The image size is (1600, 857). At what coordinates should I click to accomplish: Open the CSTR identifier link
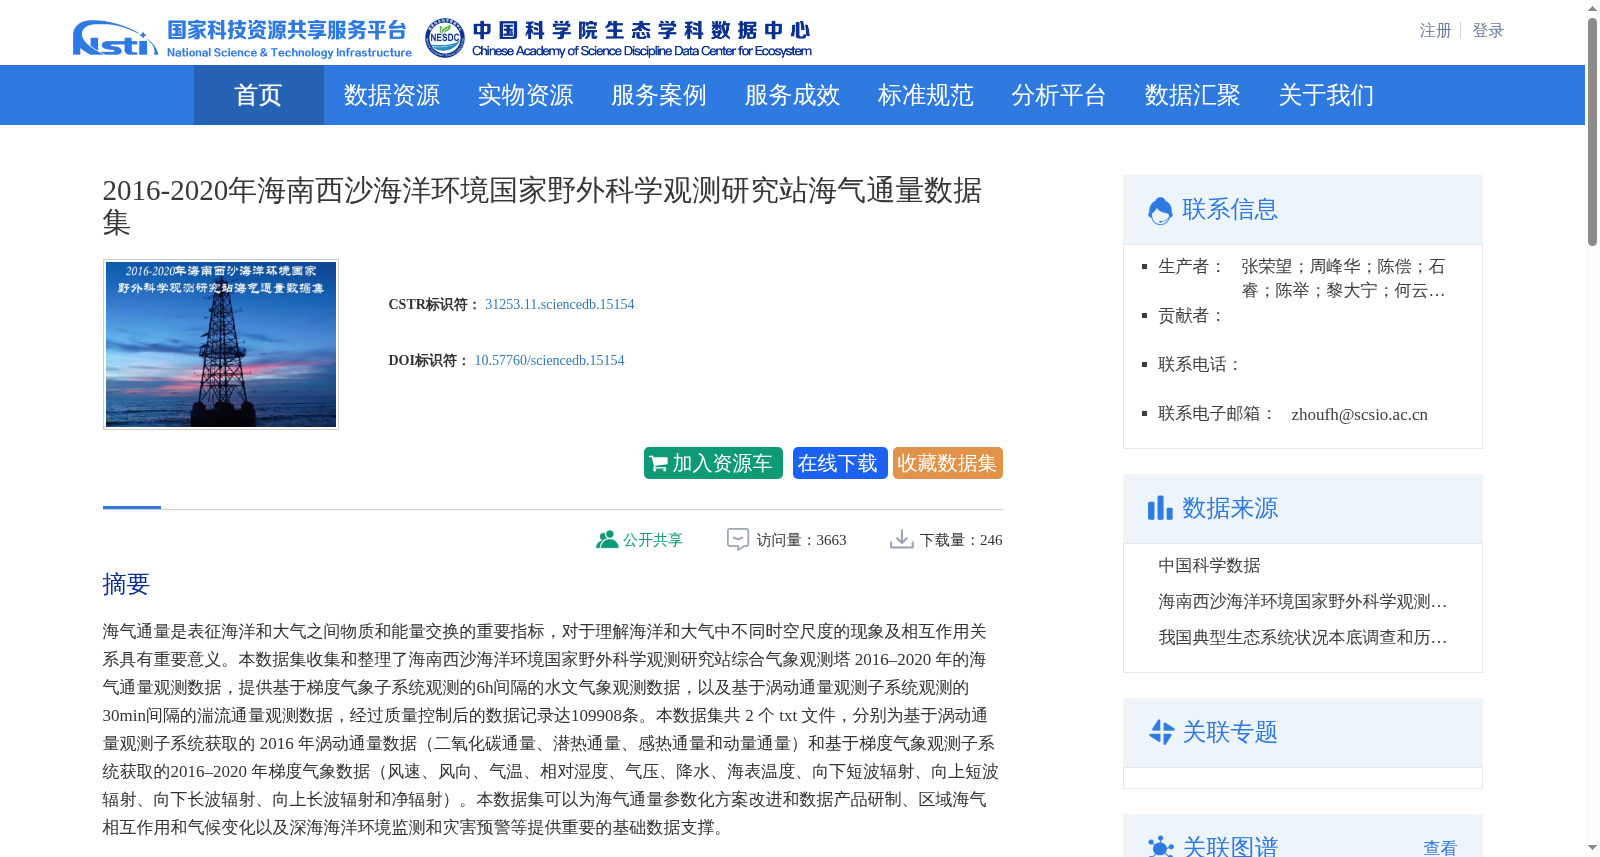click(560, 304)
